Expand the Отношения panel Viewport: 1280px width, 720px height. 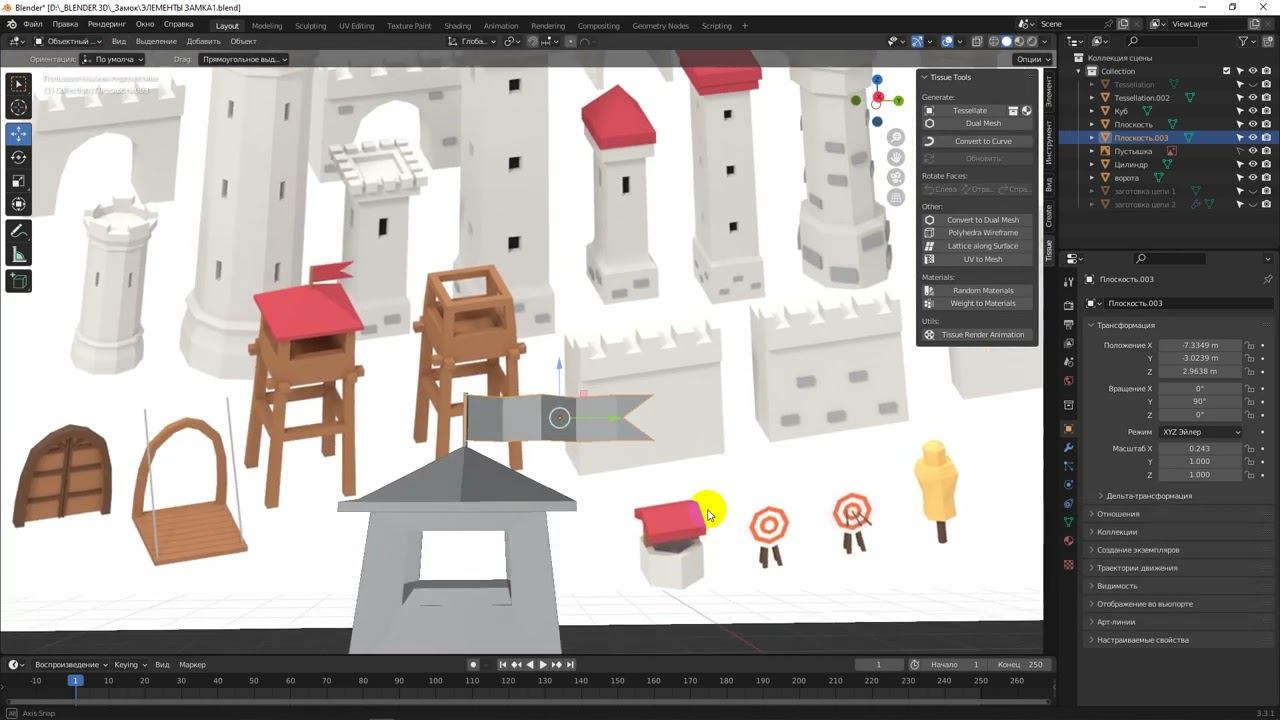(x=1117, y=514)
